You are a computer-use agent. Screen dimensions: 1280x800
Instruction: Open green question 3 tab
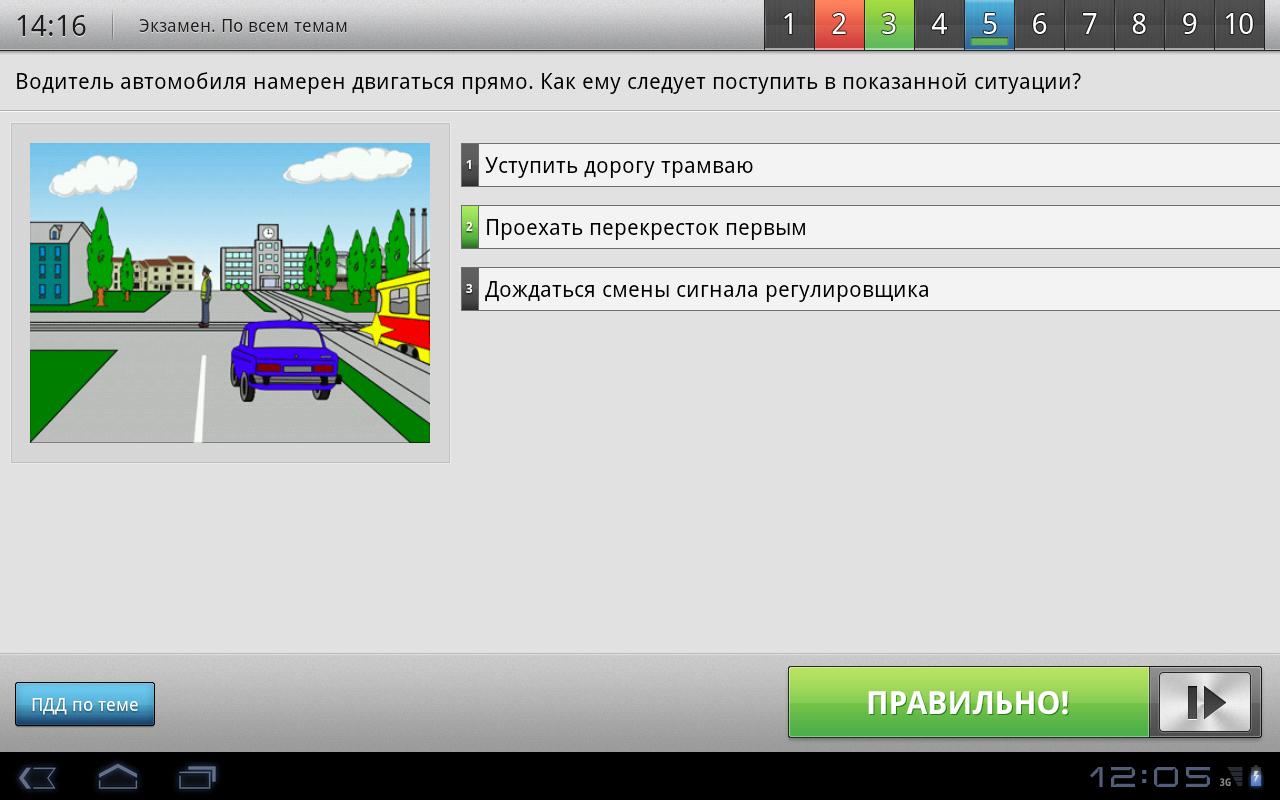(889, 25)
